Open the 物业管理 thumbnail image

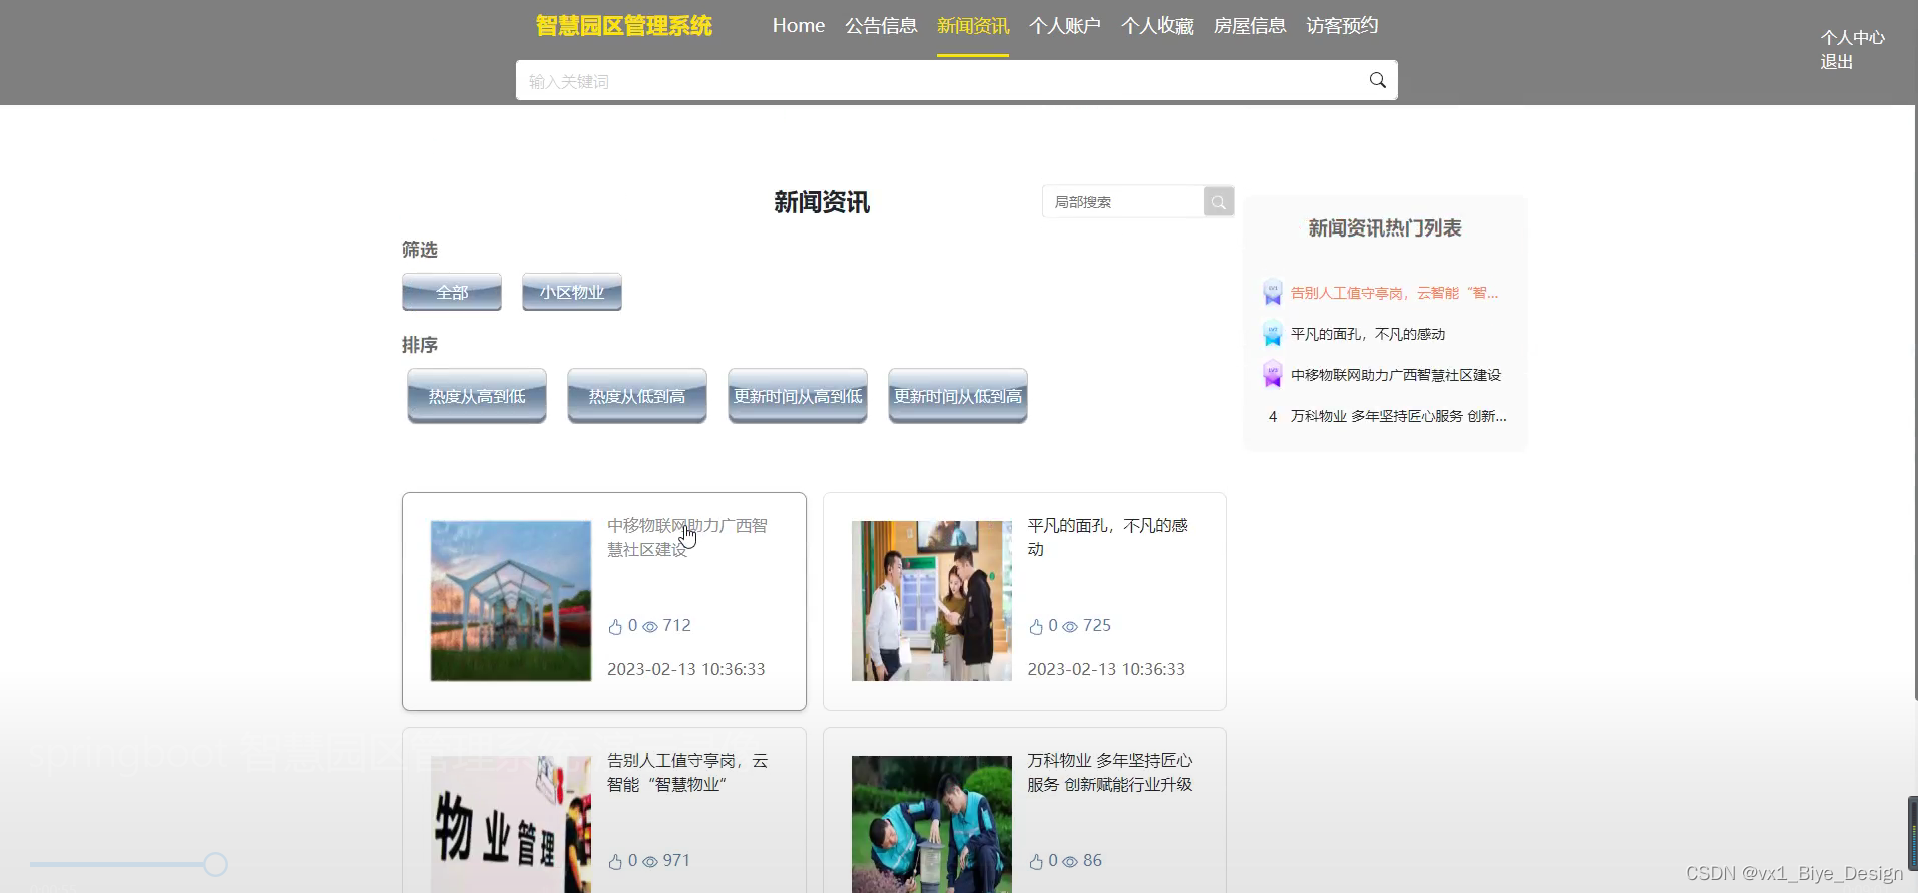pyautogui.click(x=511, y=824)
